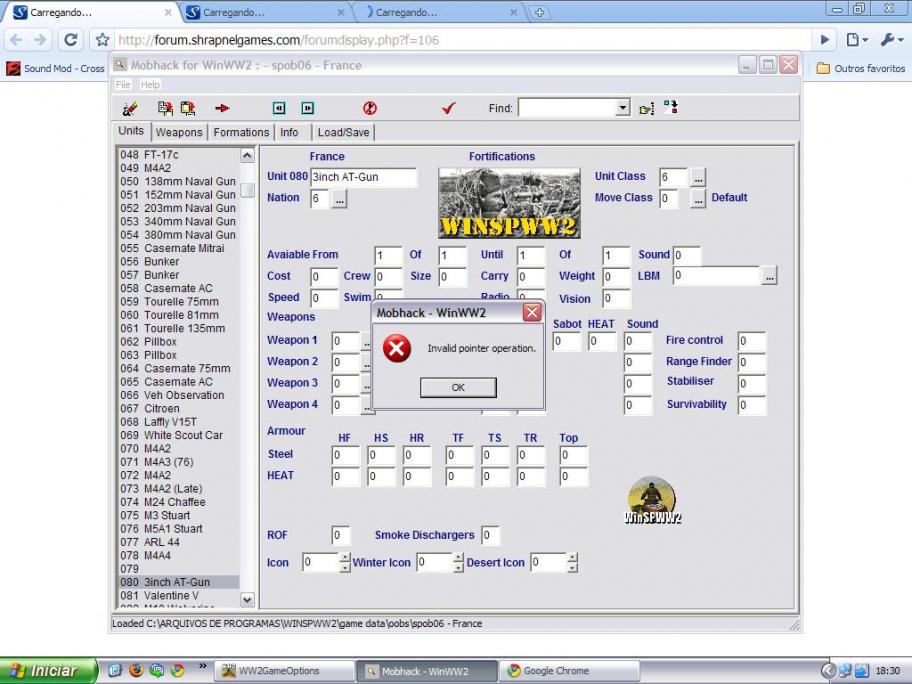Select 077 ARL 44 in unit list
Image resolution: width=912 pixels, height=684 pixels.
163,542
